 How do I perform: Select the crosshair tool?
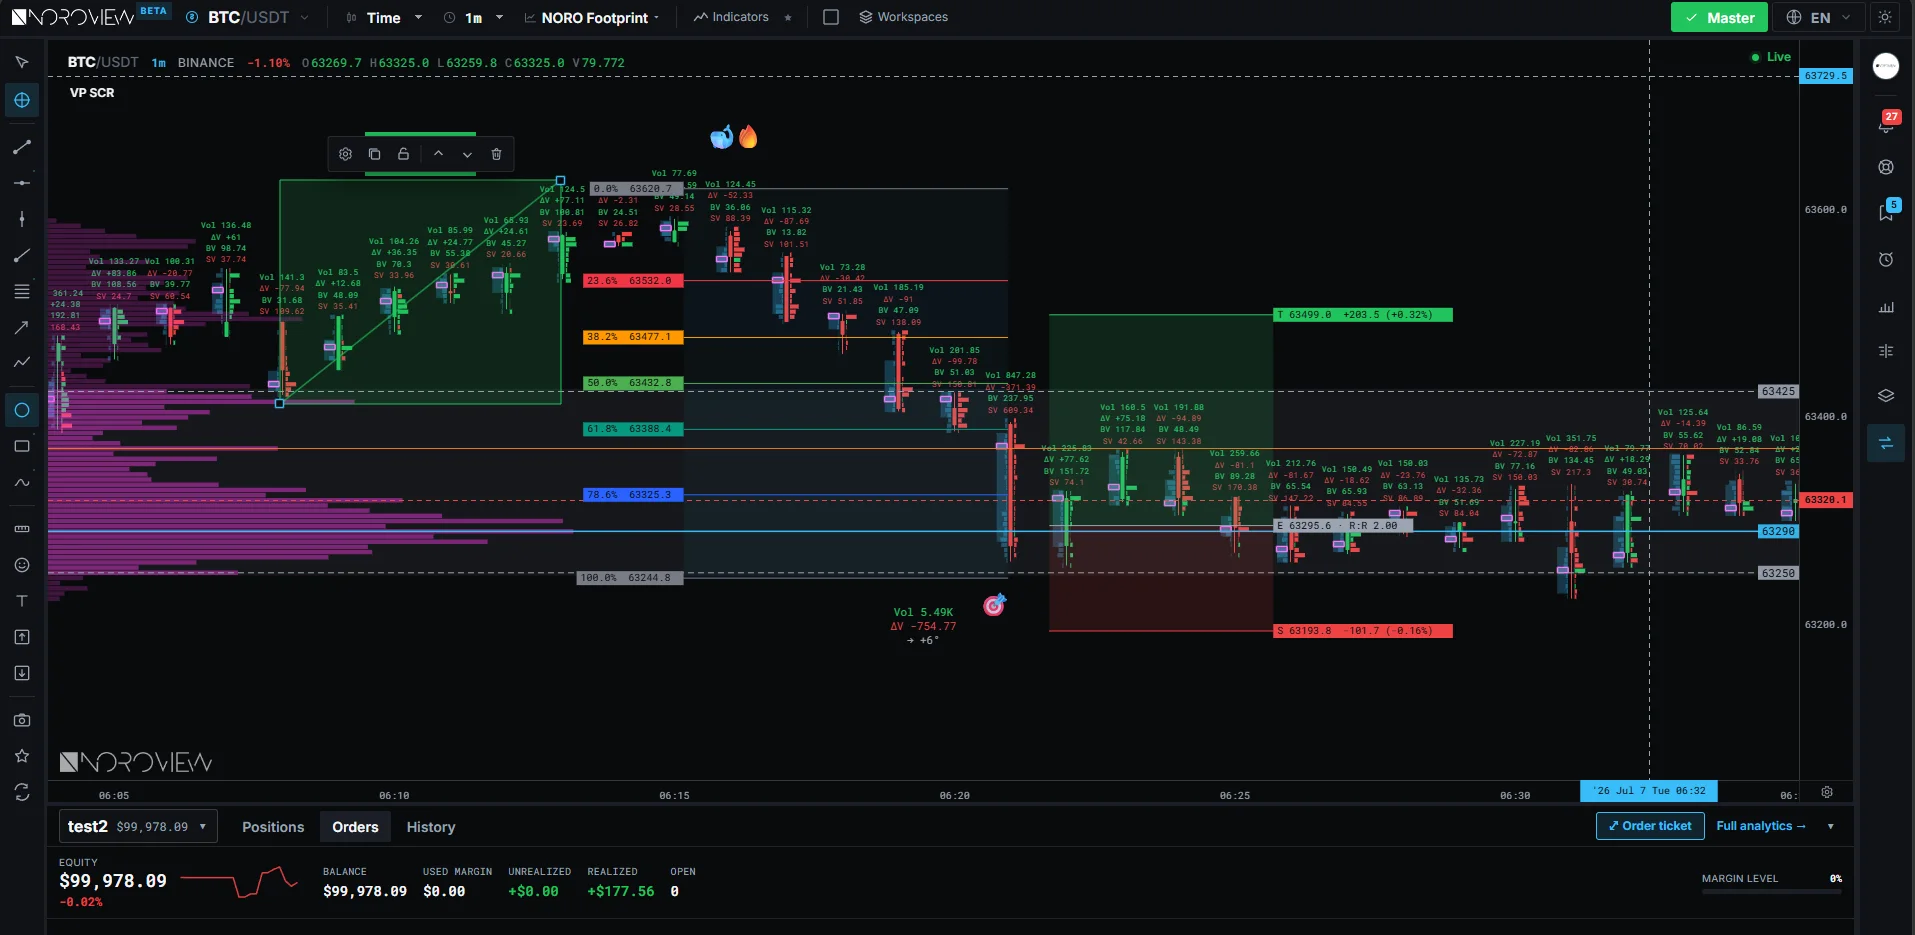pyautogui.click(x=22, y=100)
